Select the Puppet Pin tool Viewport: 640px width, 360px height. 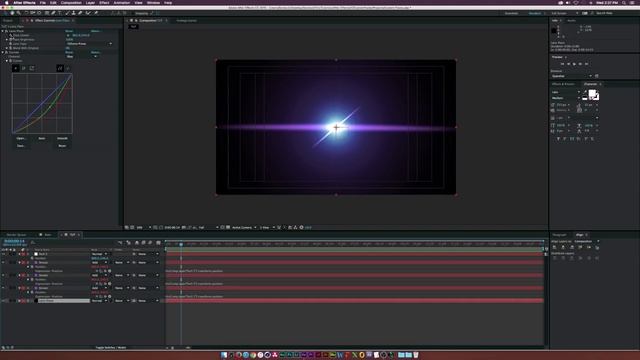[x=96, y=13]
